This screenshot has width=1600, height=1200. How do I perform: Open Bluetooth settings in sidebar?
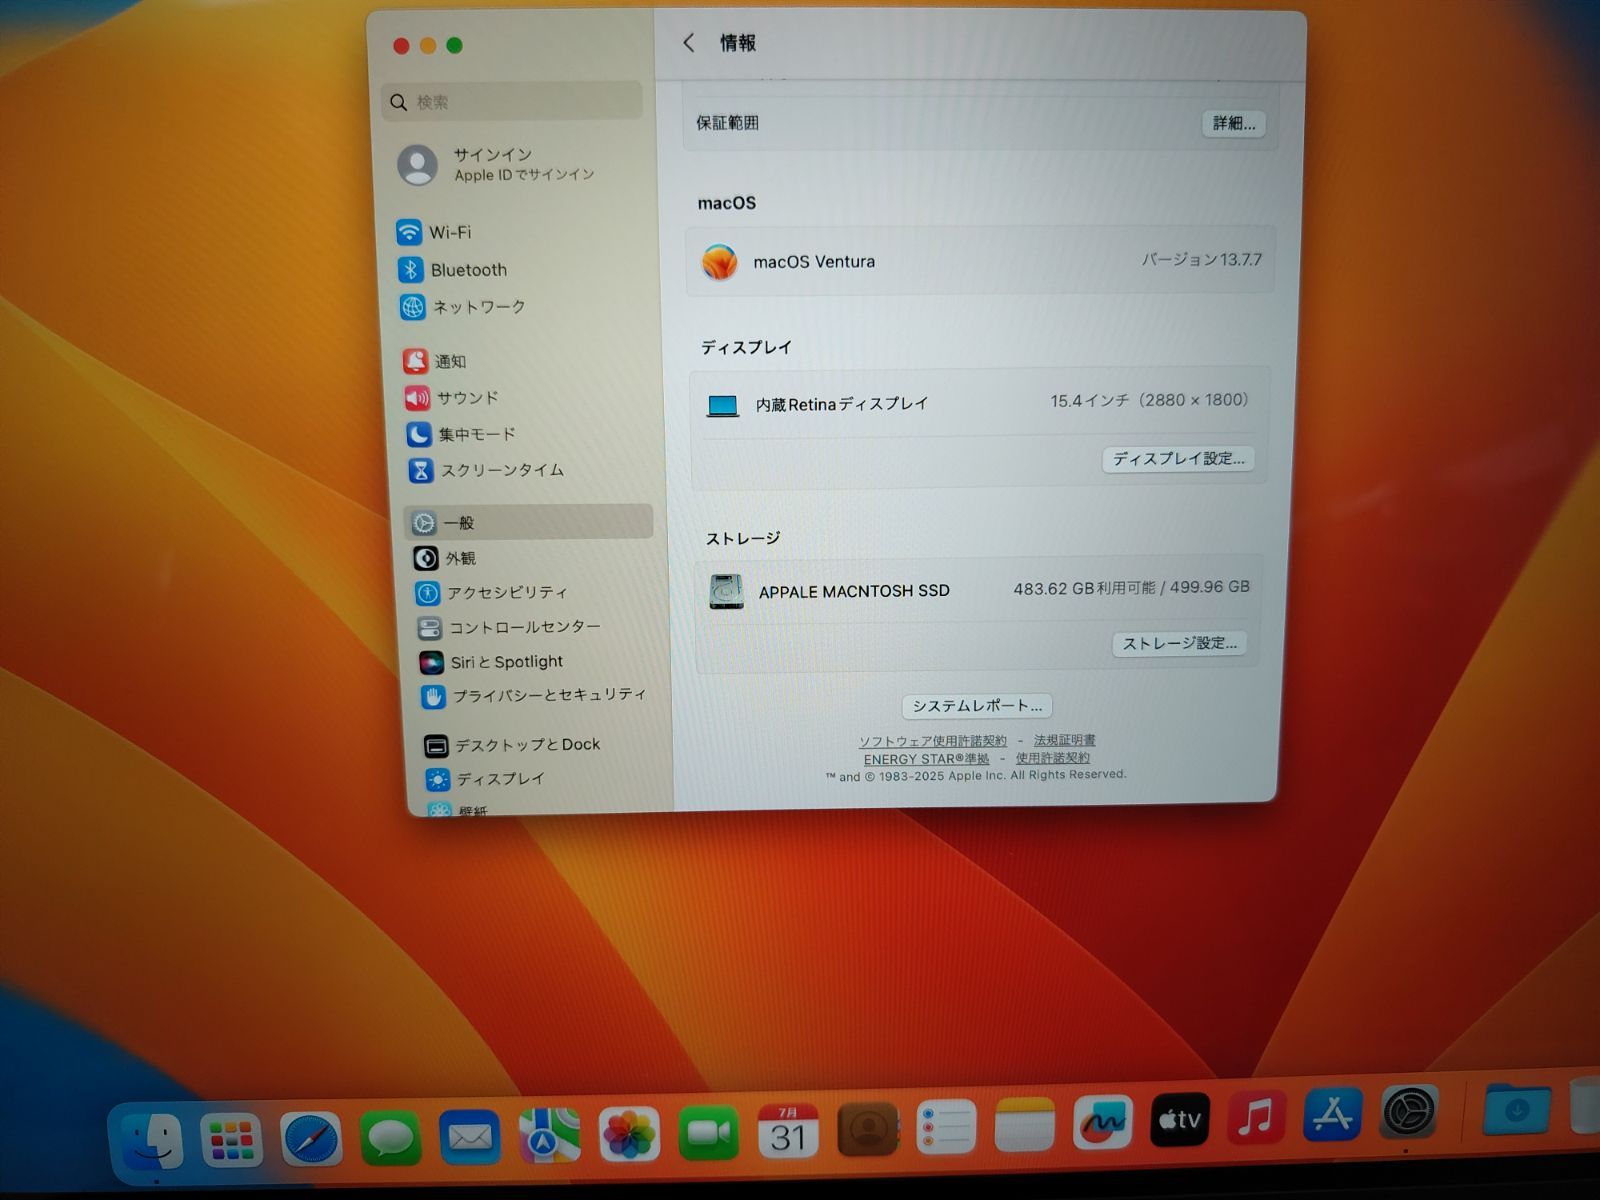(x=452, y=270)
